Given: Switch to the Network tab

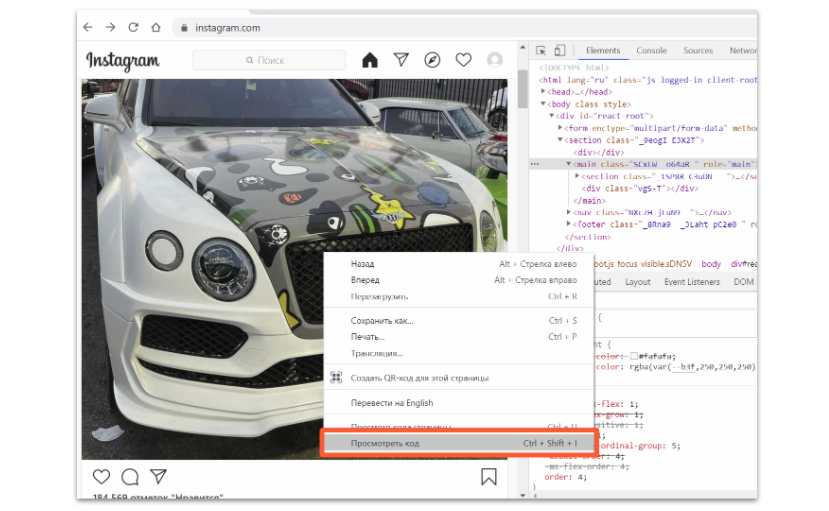Looking at the screenshot, I should click(x=743, y=51).
